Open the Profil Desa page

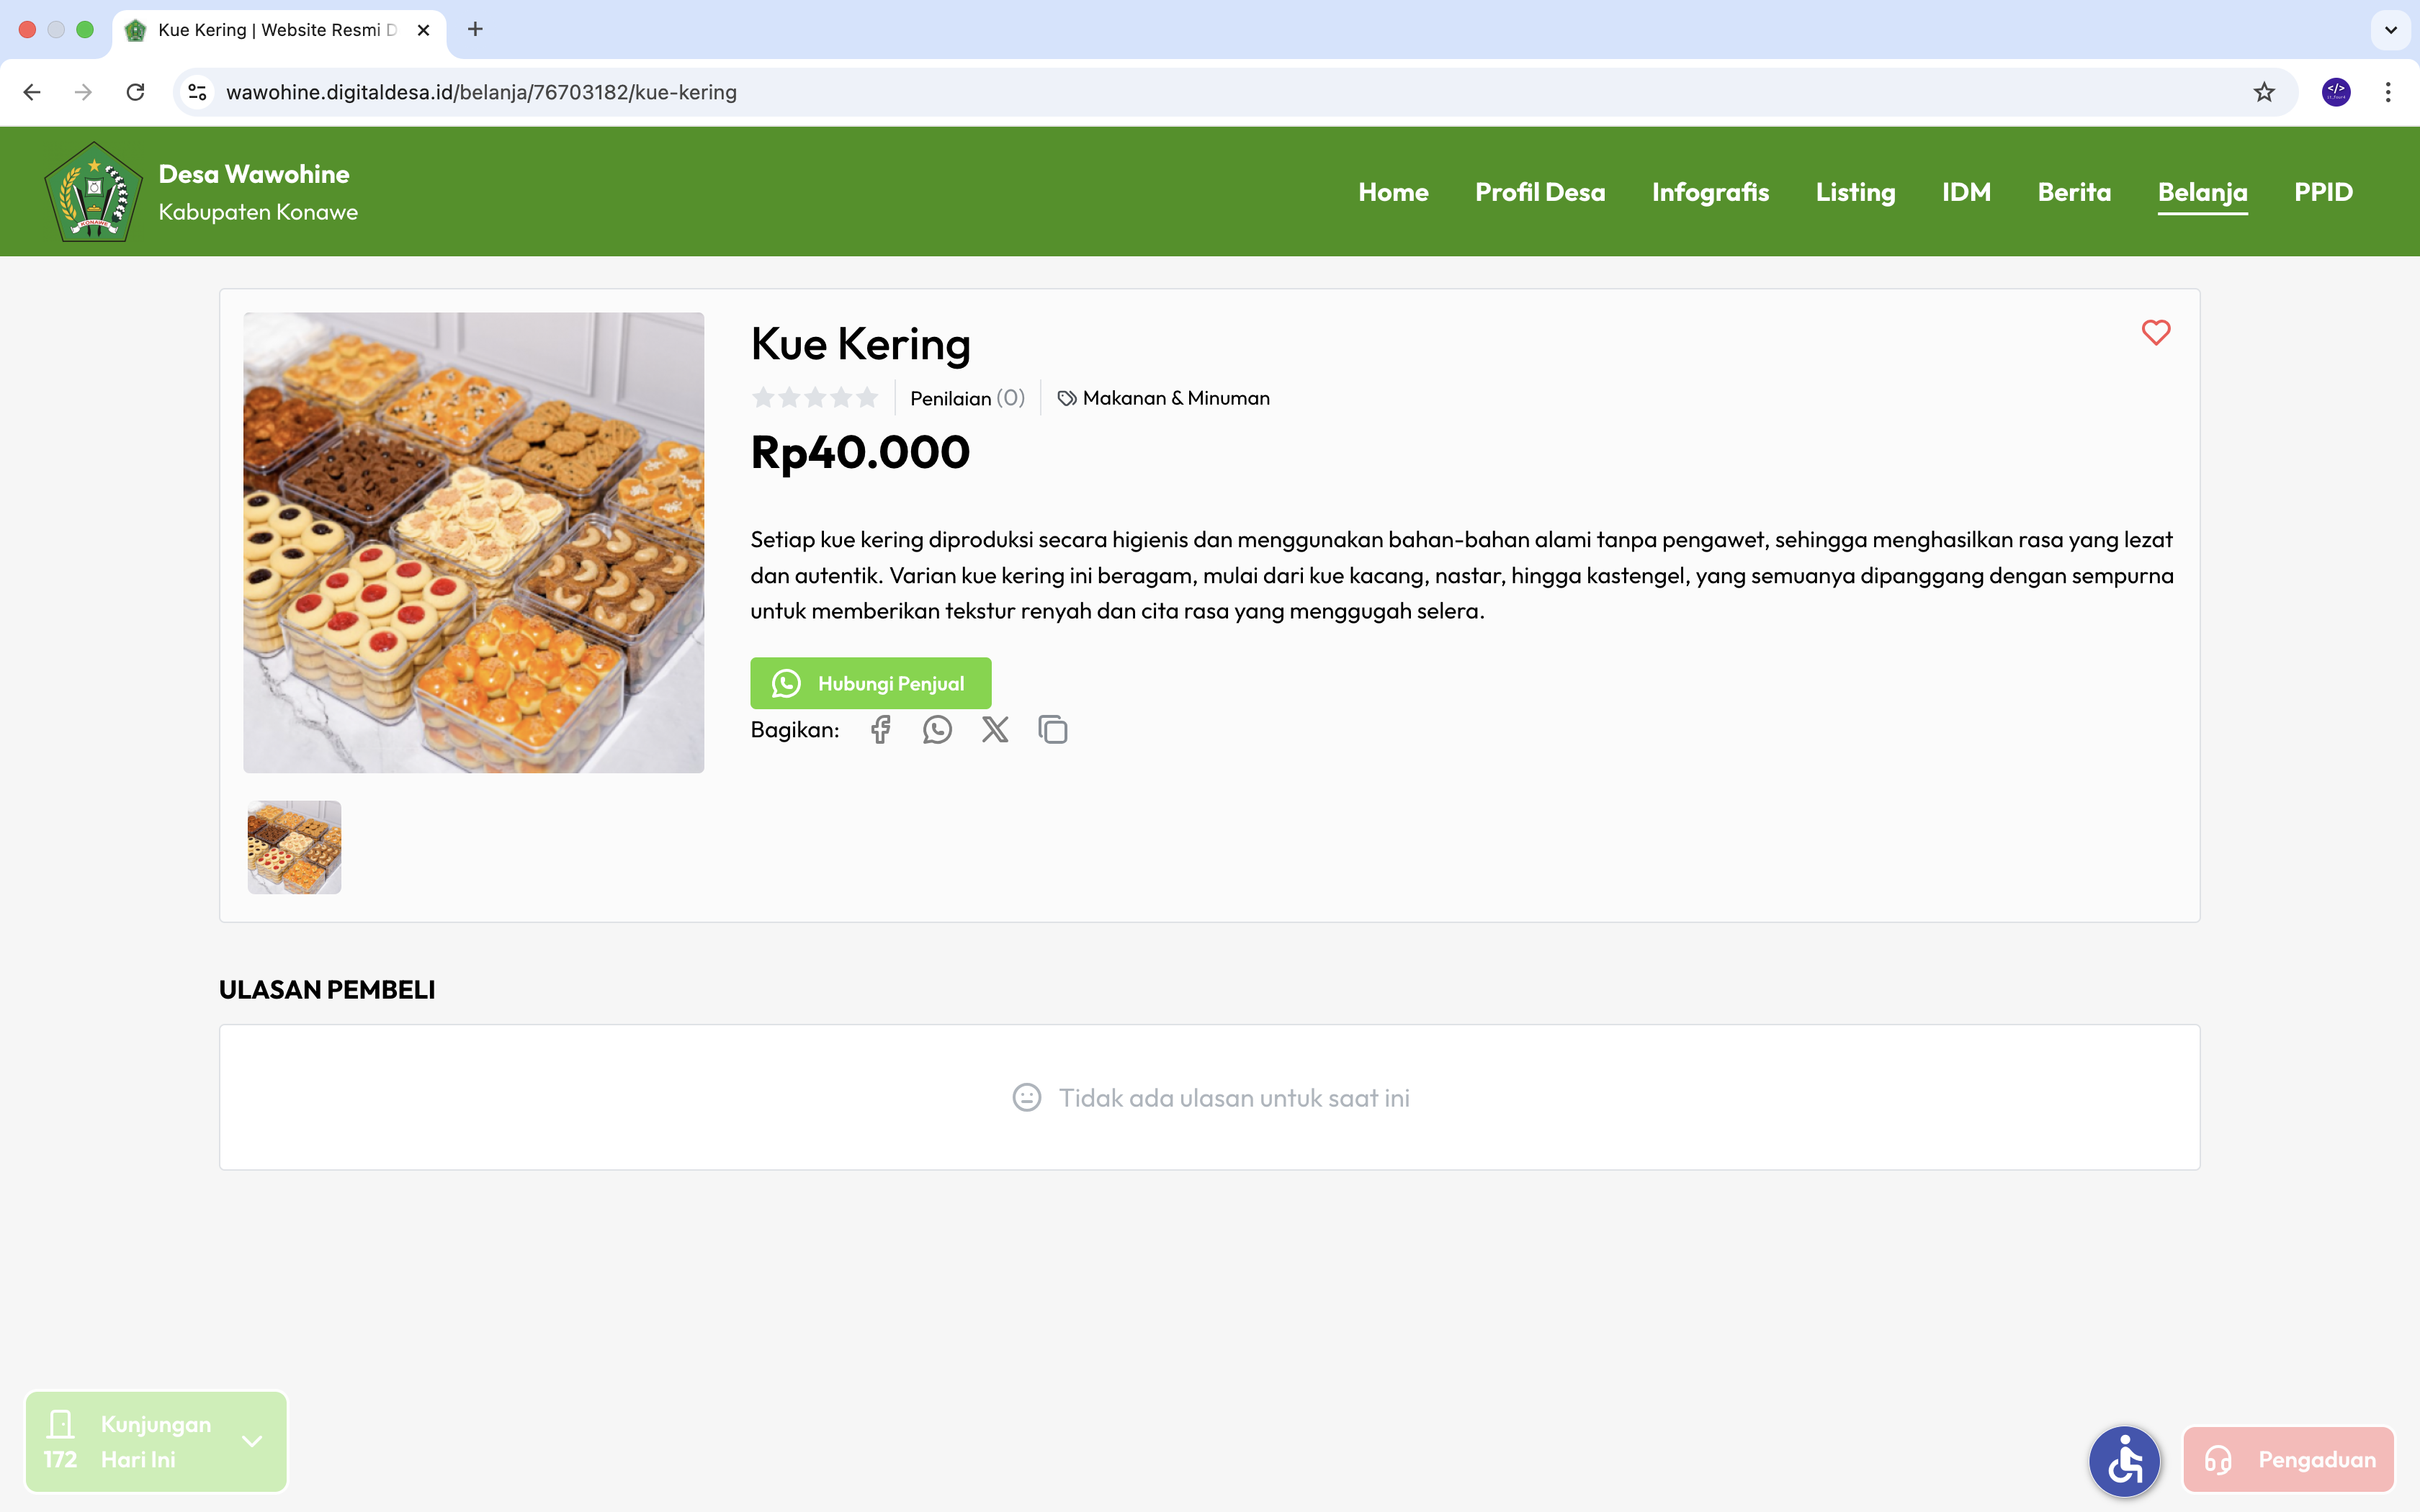tap(1540, 191)
